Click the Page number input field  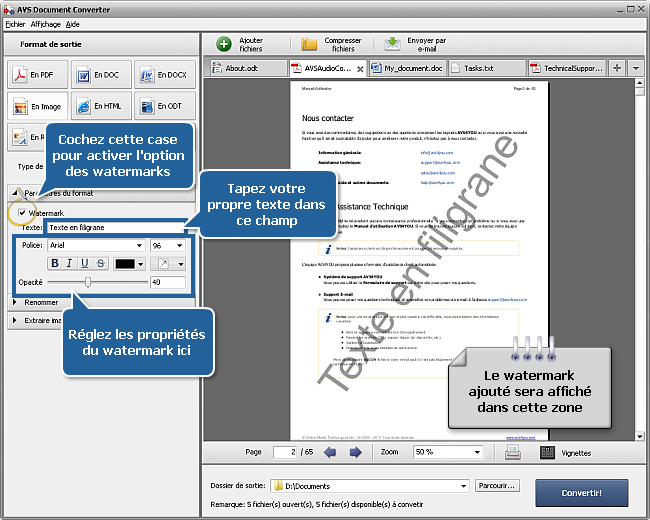pyautogui.click(x=285, y=452)
